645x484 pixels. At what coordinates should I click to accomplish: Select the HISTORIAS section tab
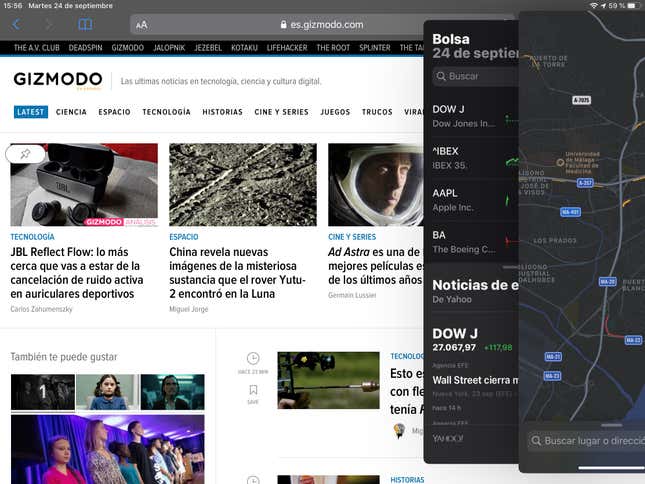coord(223,112)
